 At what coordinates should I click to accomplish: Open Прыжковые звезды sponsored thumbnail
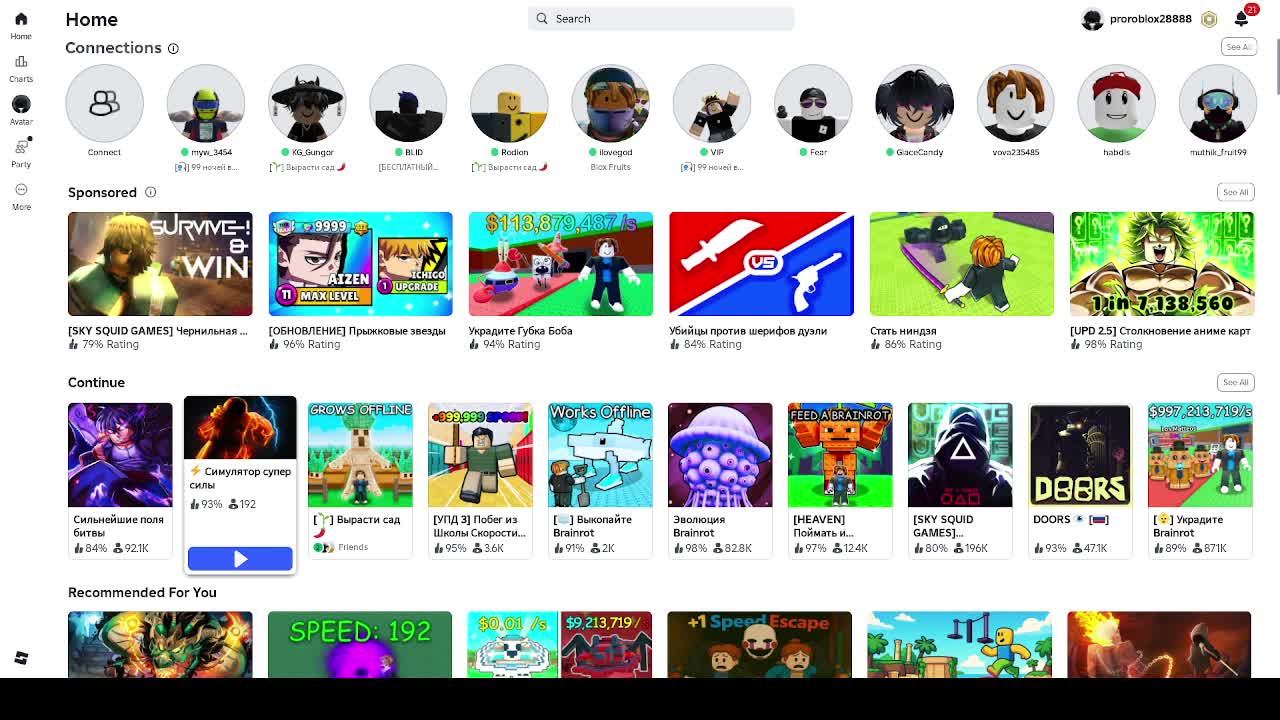tap(360, 264)
